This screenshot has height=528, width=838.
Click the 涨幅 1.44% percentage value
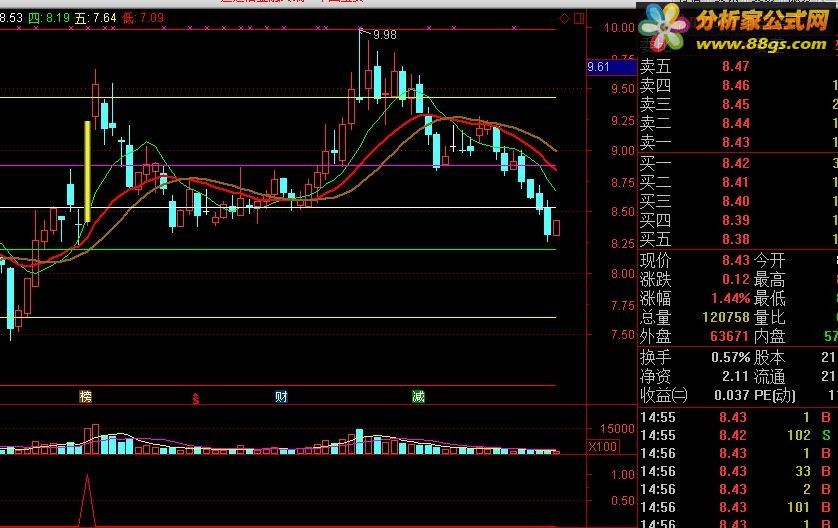click(731, 298)
